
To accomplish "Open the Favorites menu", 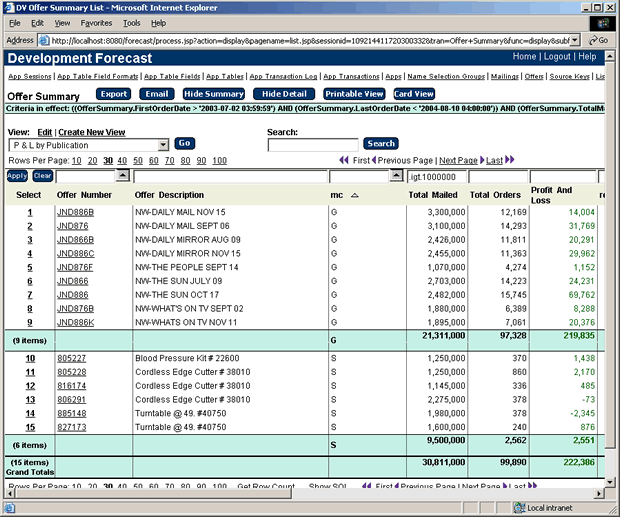I will (96, 23).
